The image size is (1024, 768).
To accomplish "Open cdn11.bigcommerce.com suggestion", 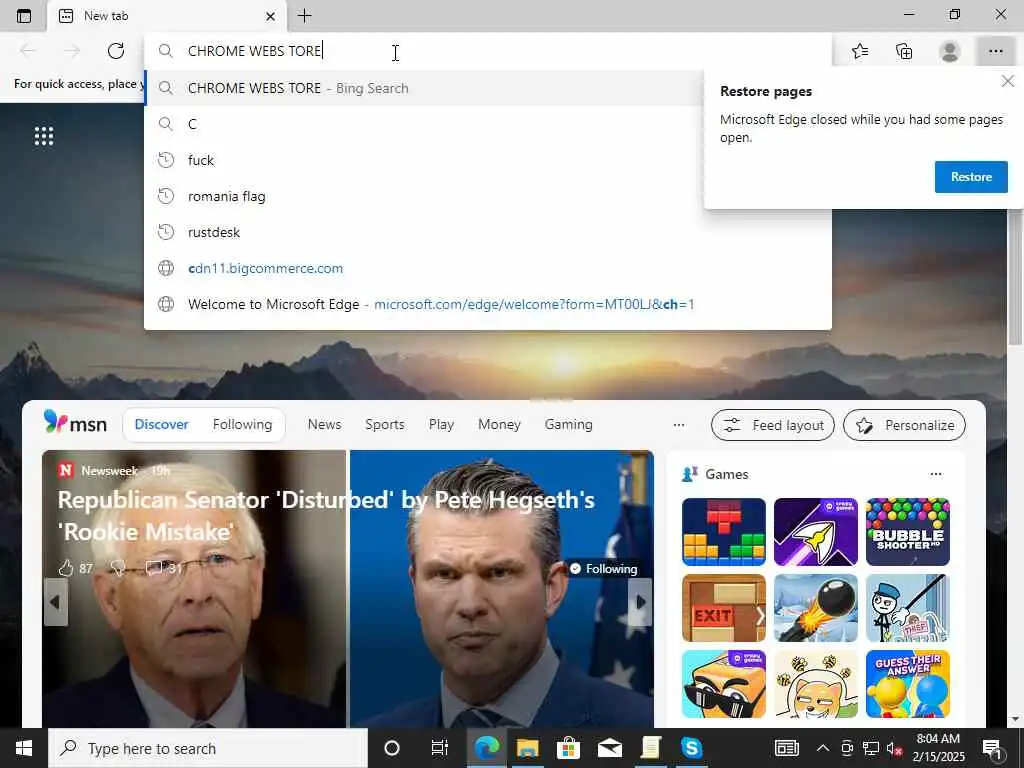I will (x=488, y=268).
